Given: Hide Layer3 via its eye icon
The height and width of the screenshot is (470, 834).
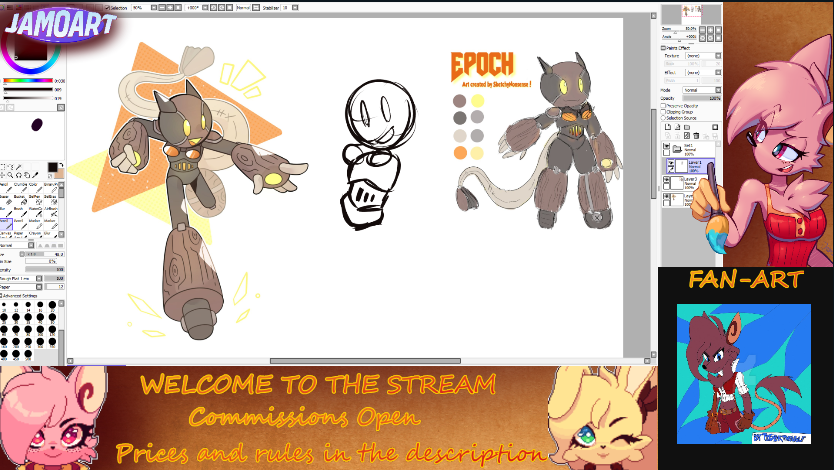Looking at the screenshot, I should pyautogui.click(x=667, y=179).
